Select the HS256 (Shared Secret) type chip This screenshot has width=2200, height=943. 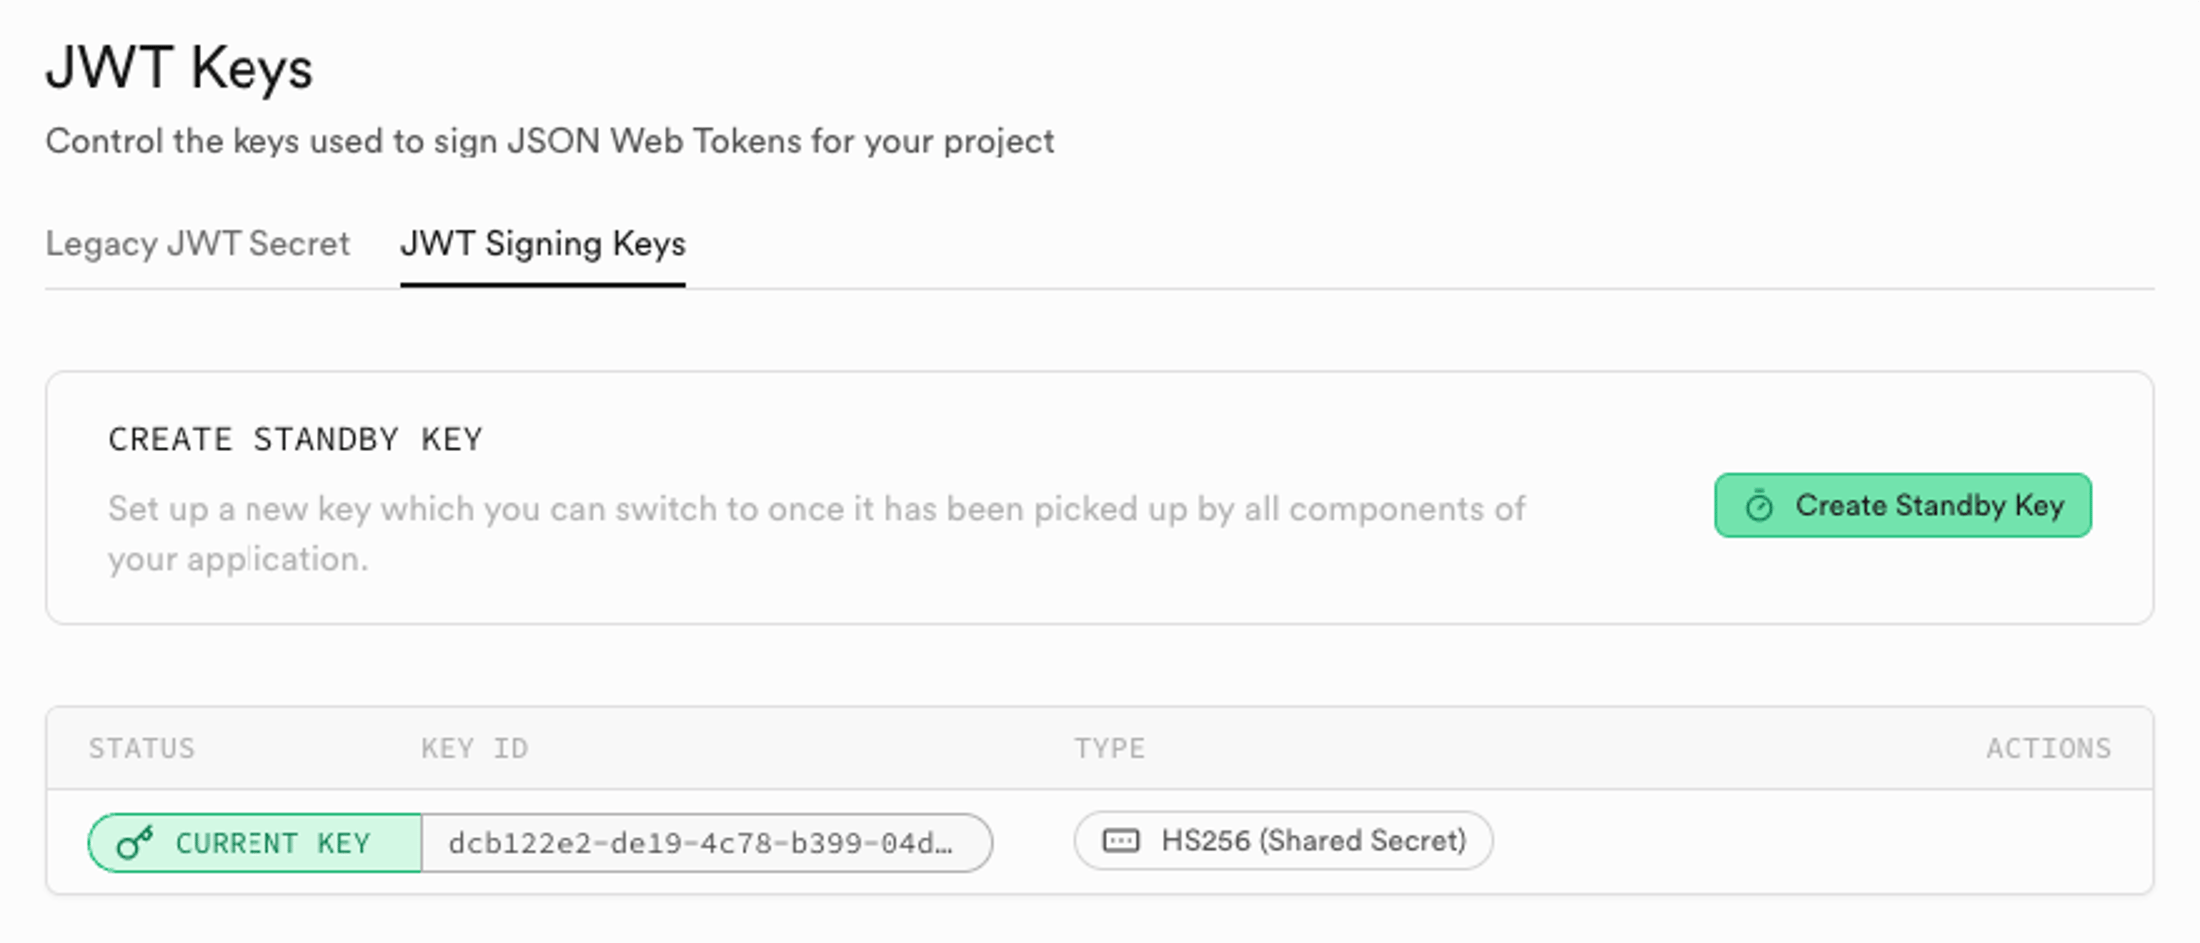point(1283,841)
